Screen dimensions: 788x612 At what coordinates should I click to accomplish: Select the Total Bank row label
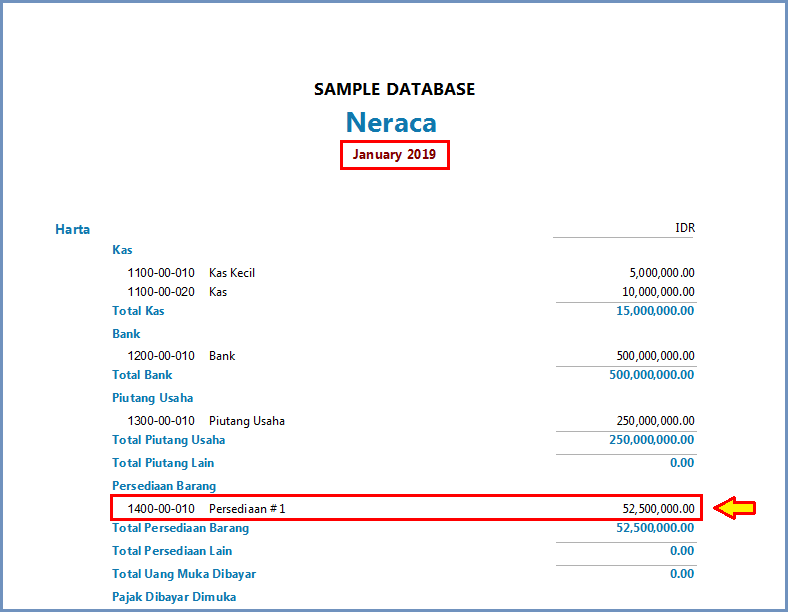point(142,375)
